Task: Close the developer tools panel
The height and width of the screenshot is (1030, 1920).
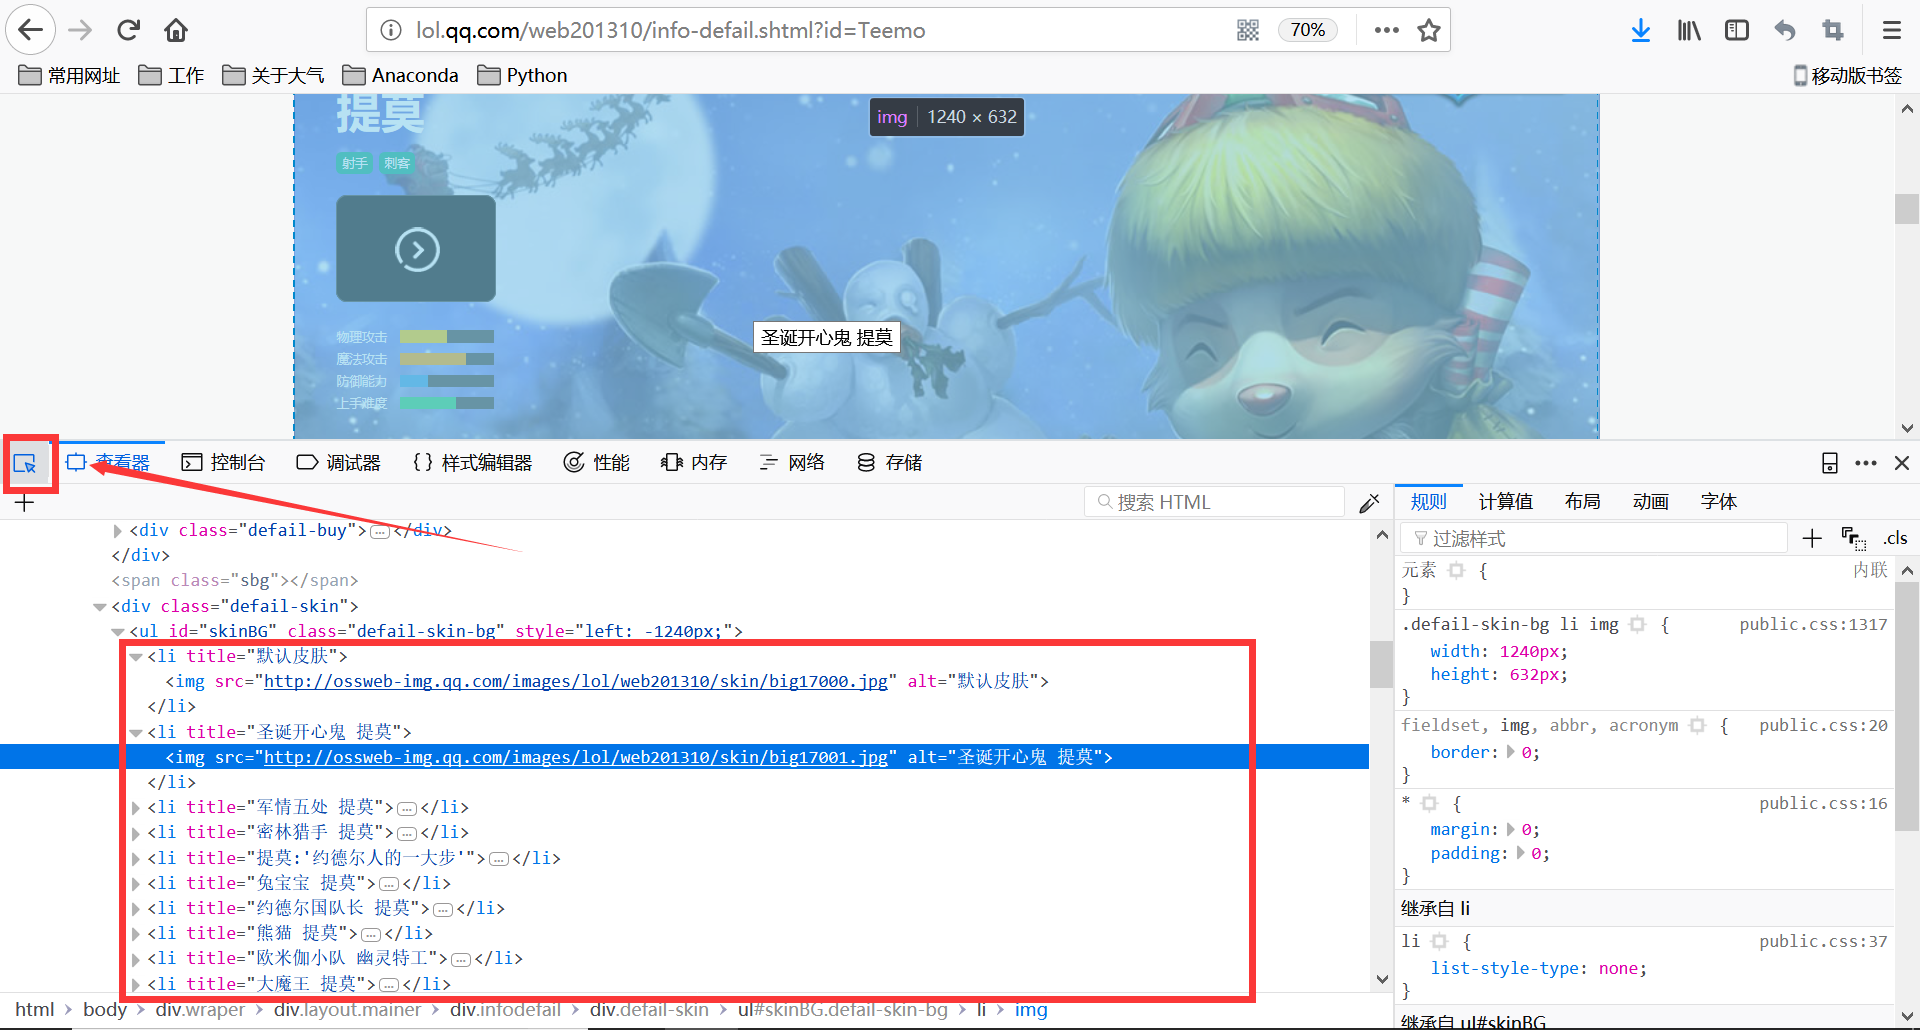Action: click(x=1902, y=463)
